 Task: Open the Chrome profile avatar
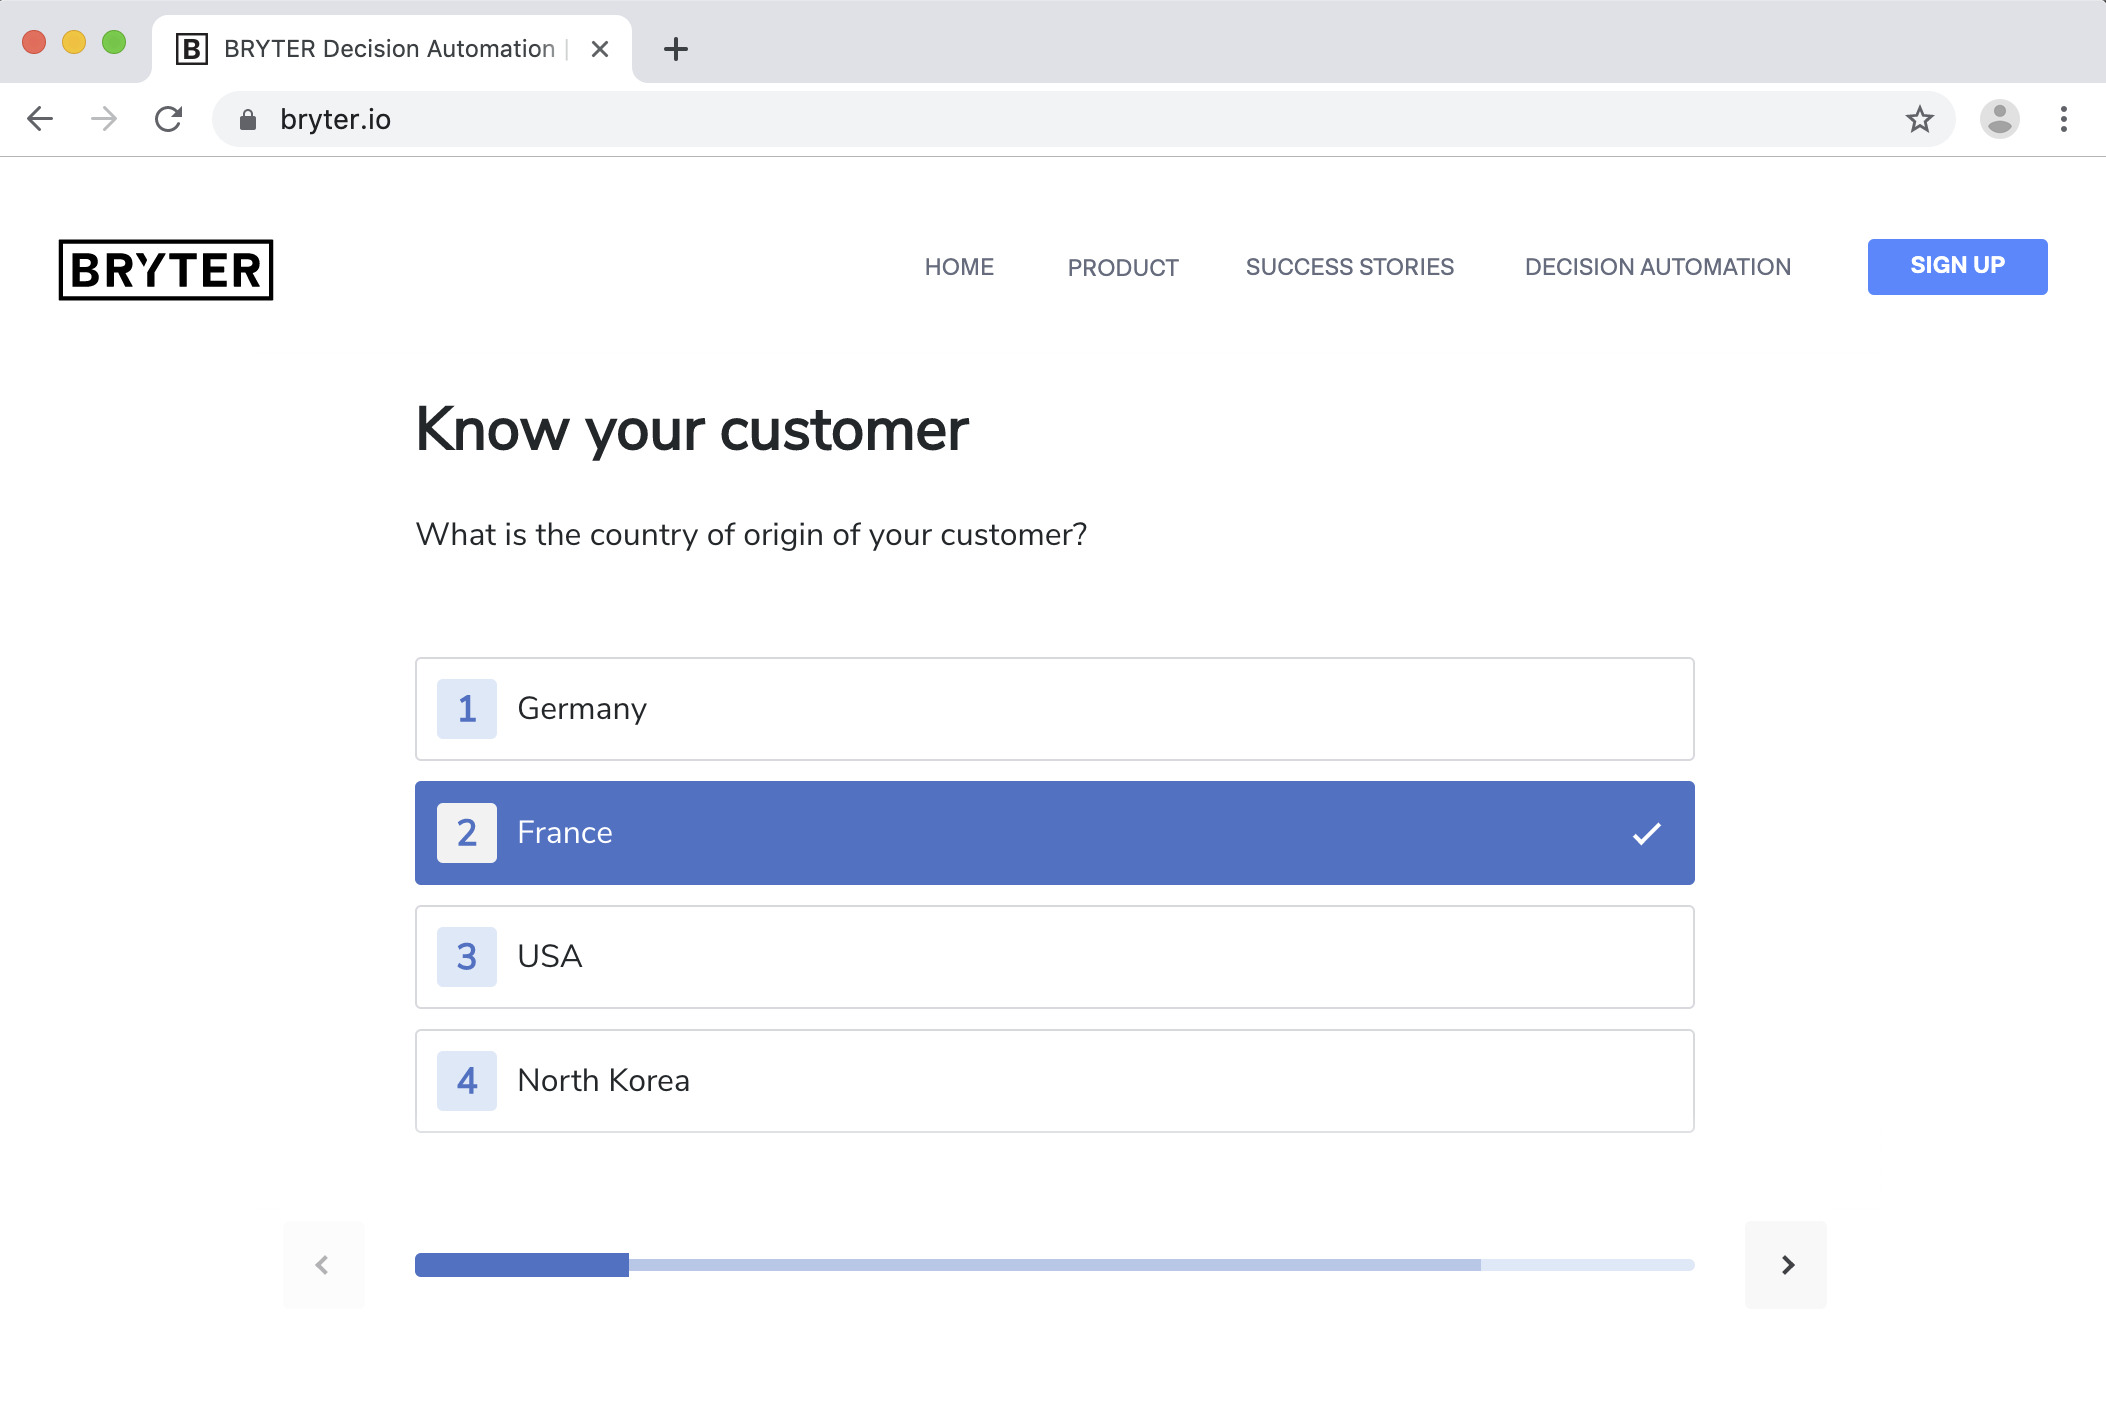(1999, 119)
